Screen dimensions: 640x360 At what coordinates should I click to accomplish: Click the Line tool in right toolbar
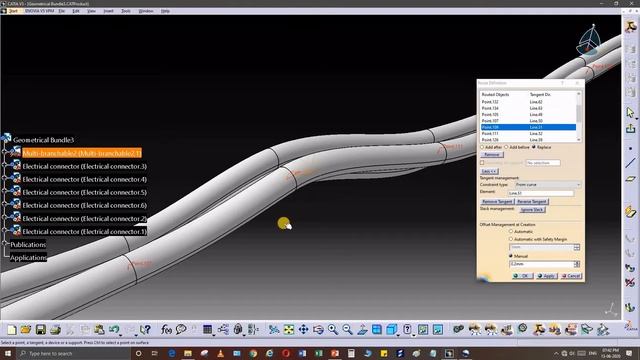(630, 163)
